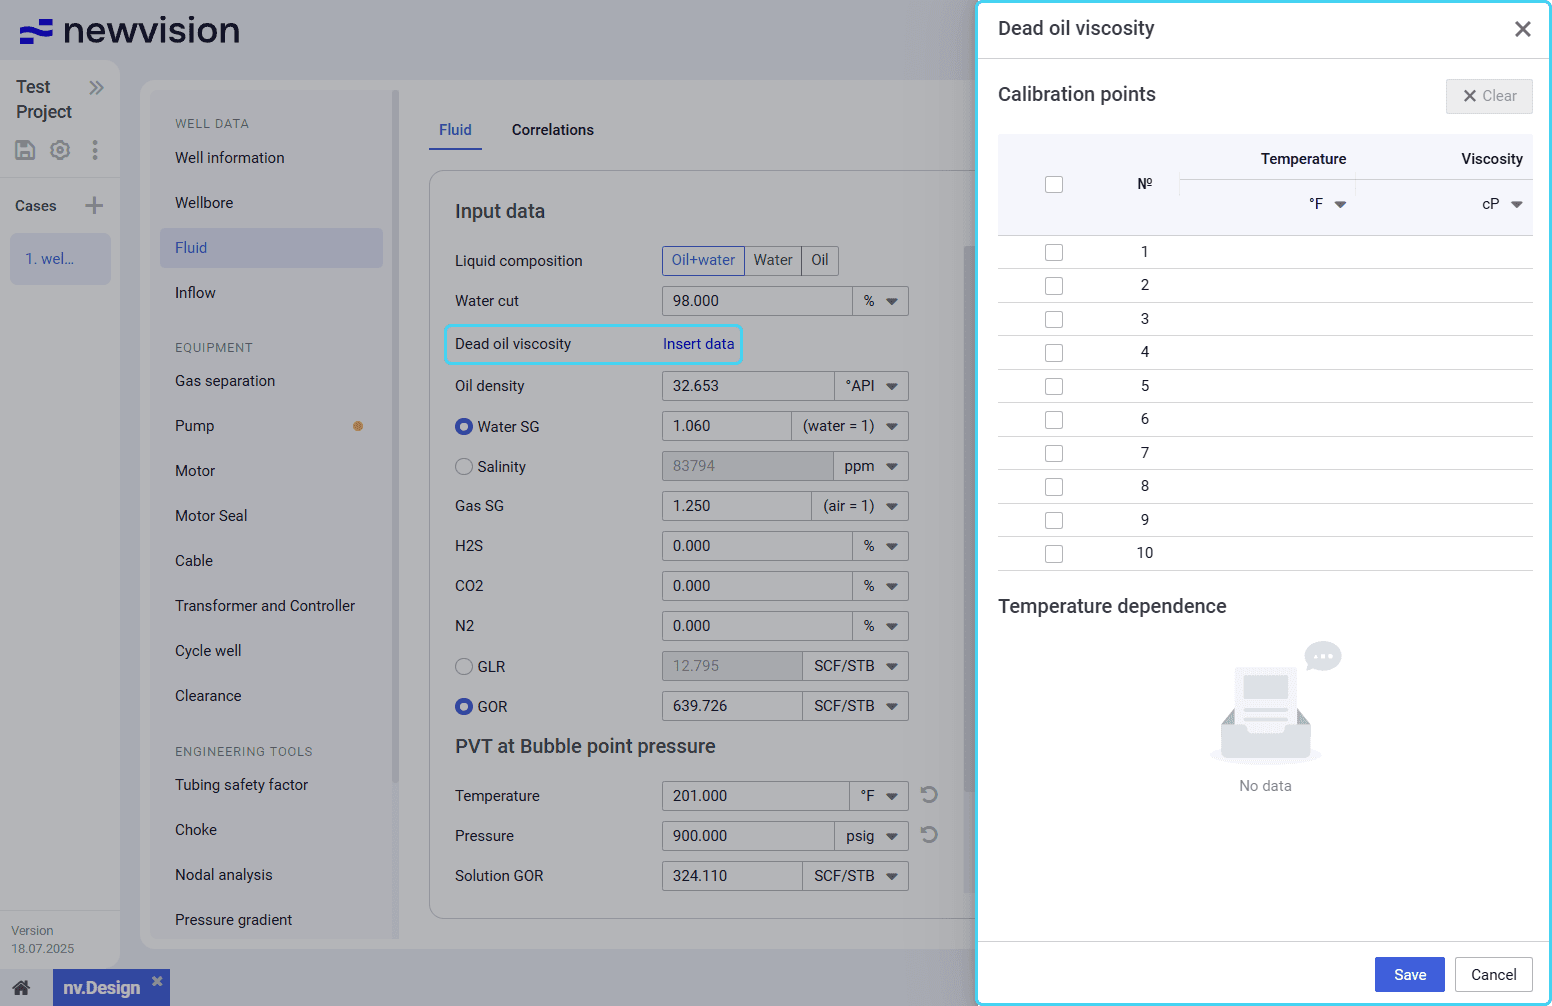Check the select-all checkbox in table header

pos(1054,184)
